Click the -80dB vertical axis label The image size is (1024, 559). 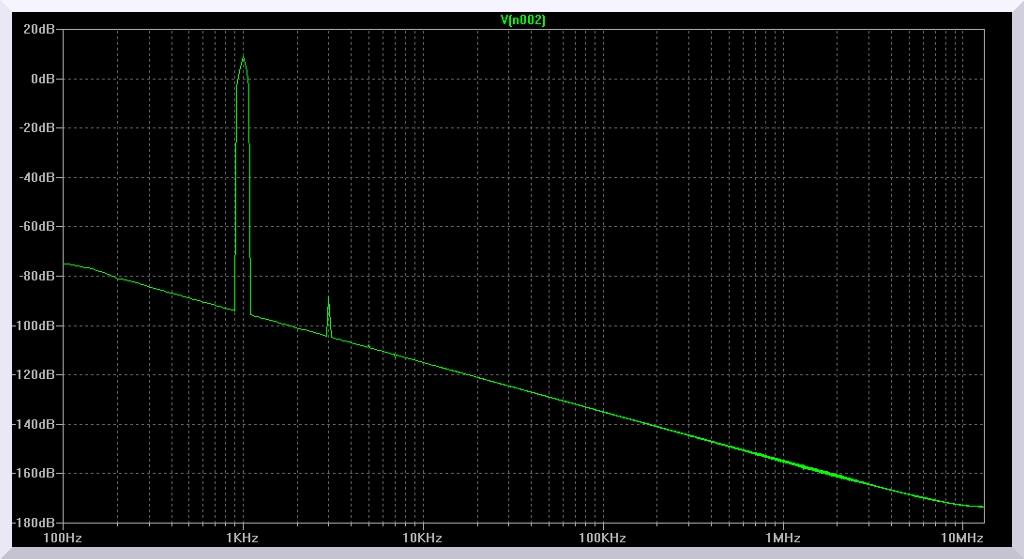[37, 276]
